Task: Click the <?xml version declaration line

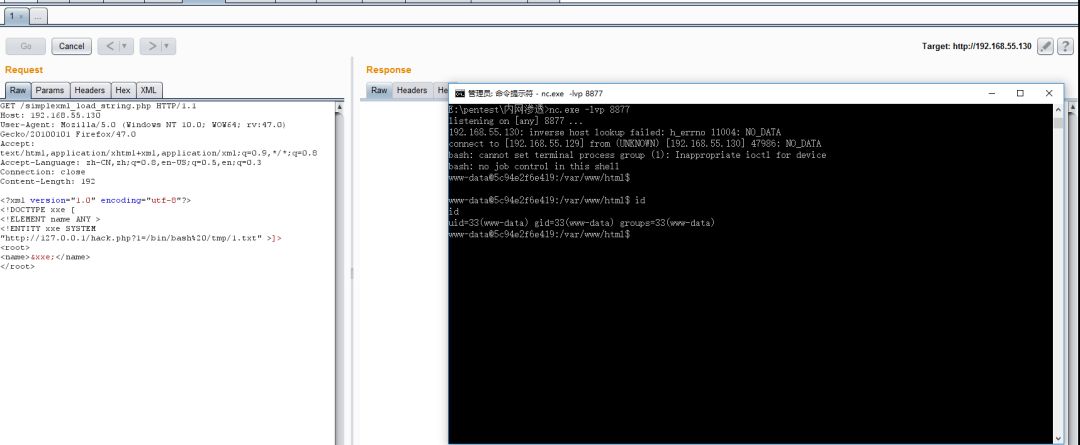Action: pyautogui.click(x=95, y=200)
